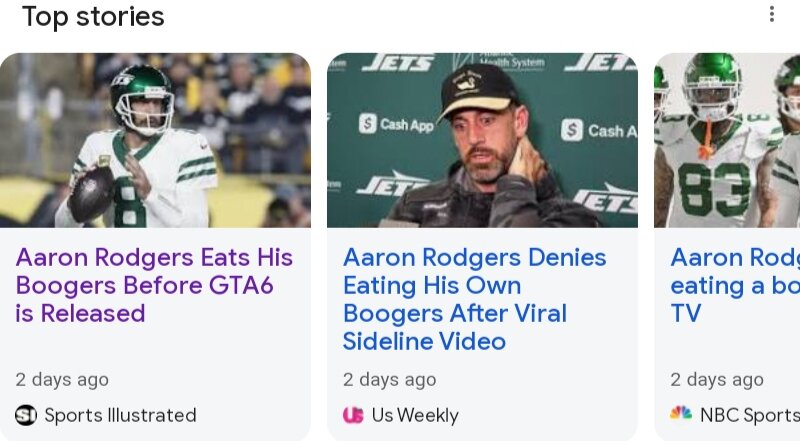Open the partially visible third story headline

tap(735, 285)
